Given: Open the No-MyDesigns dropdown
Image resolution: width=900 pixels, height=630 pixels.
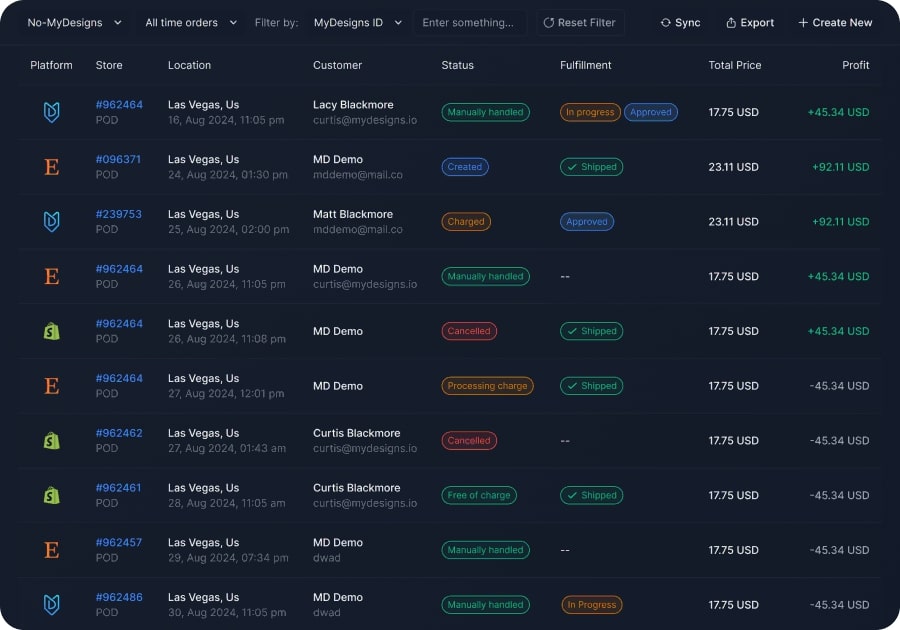Looking at the screenshot, I should click(x=73, y=22).
